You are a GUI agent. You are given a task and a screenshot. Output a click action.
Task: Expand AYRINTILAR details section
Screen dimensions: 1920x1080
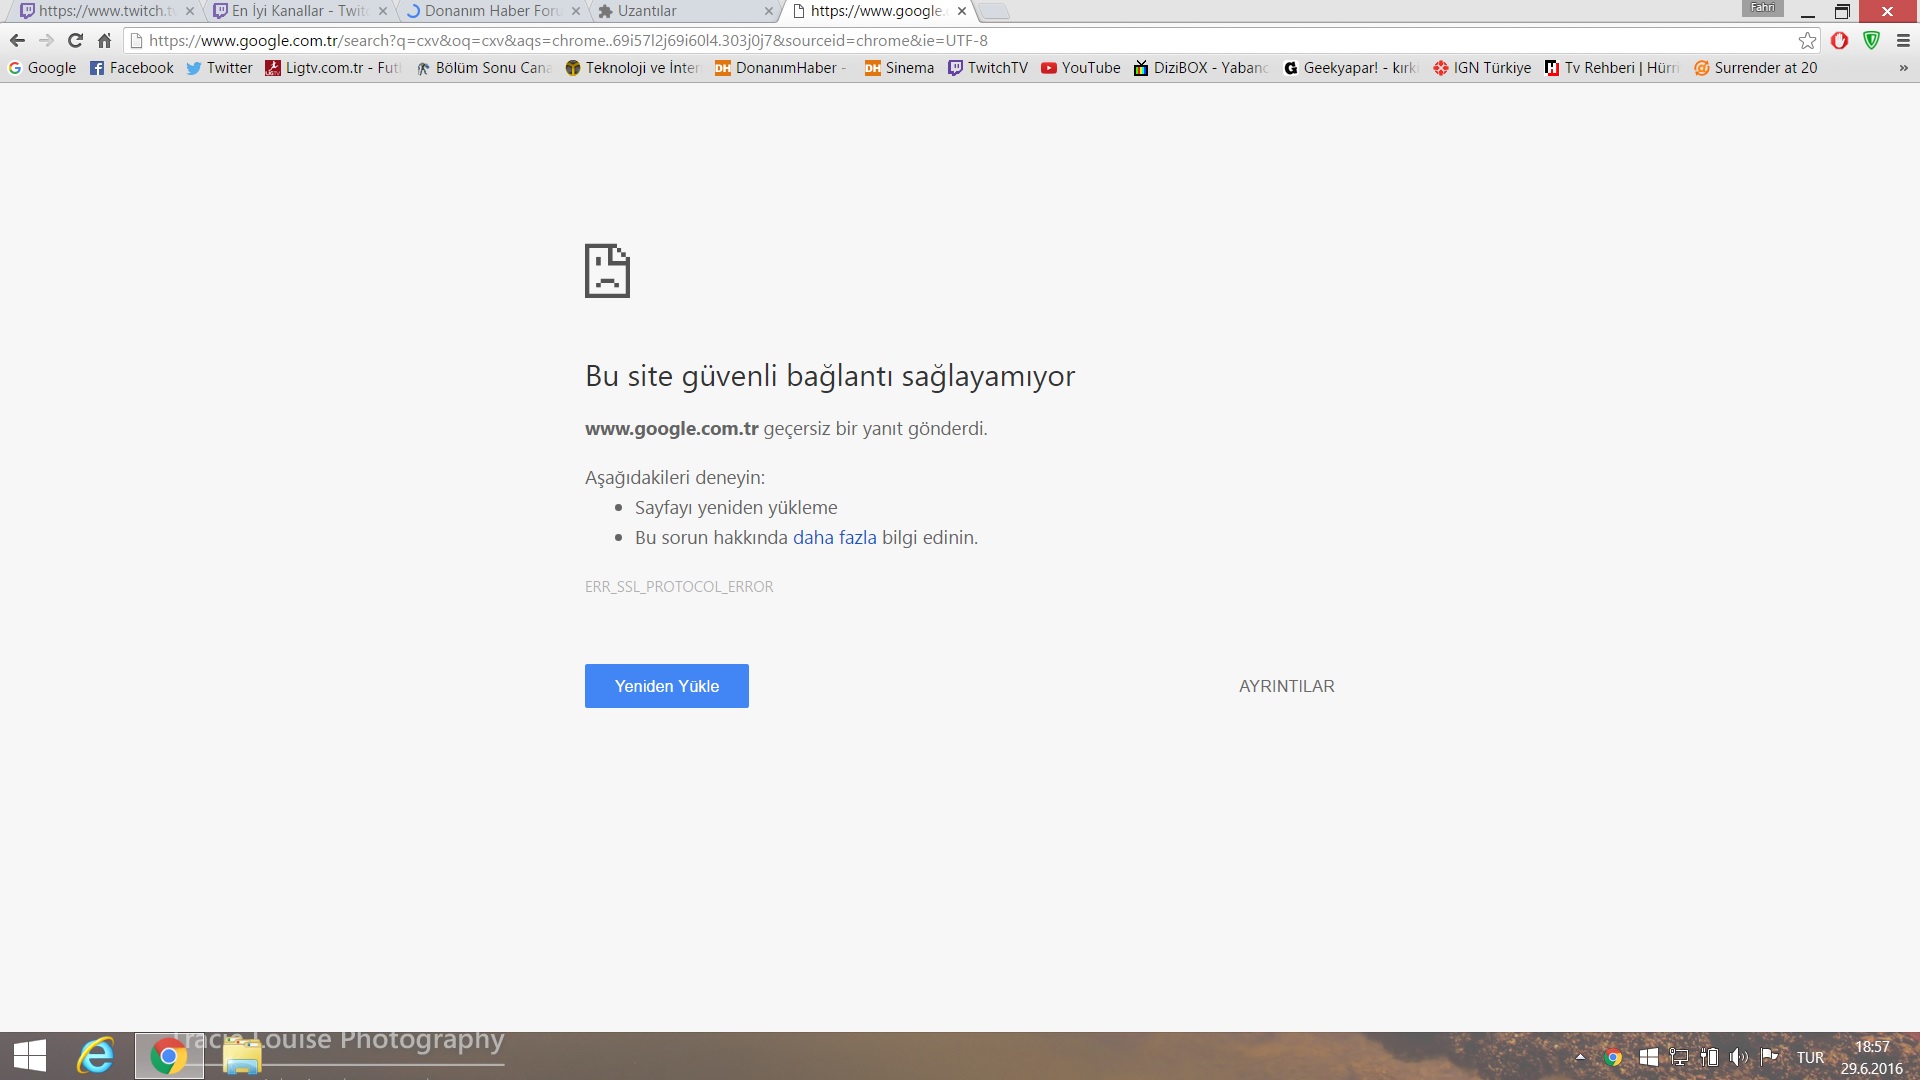pyautogui.click(x=1286, y=686)
